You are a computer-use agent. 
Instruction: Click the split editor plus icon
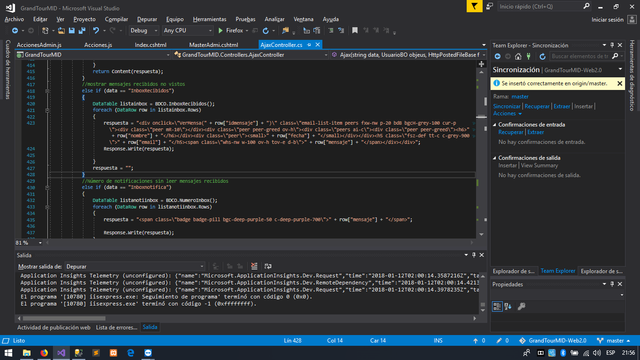tap(481, 64)
